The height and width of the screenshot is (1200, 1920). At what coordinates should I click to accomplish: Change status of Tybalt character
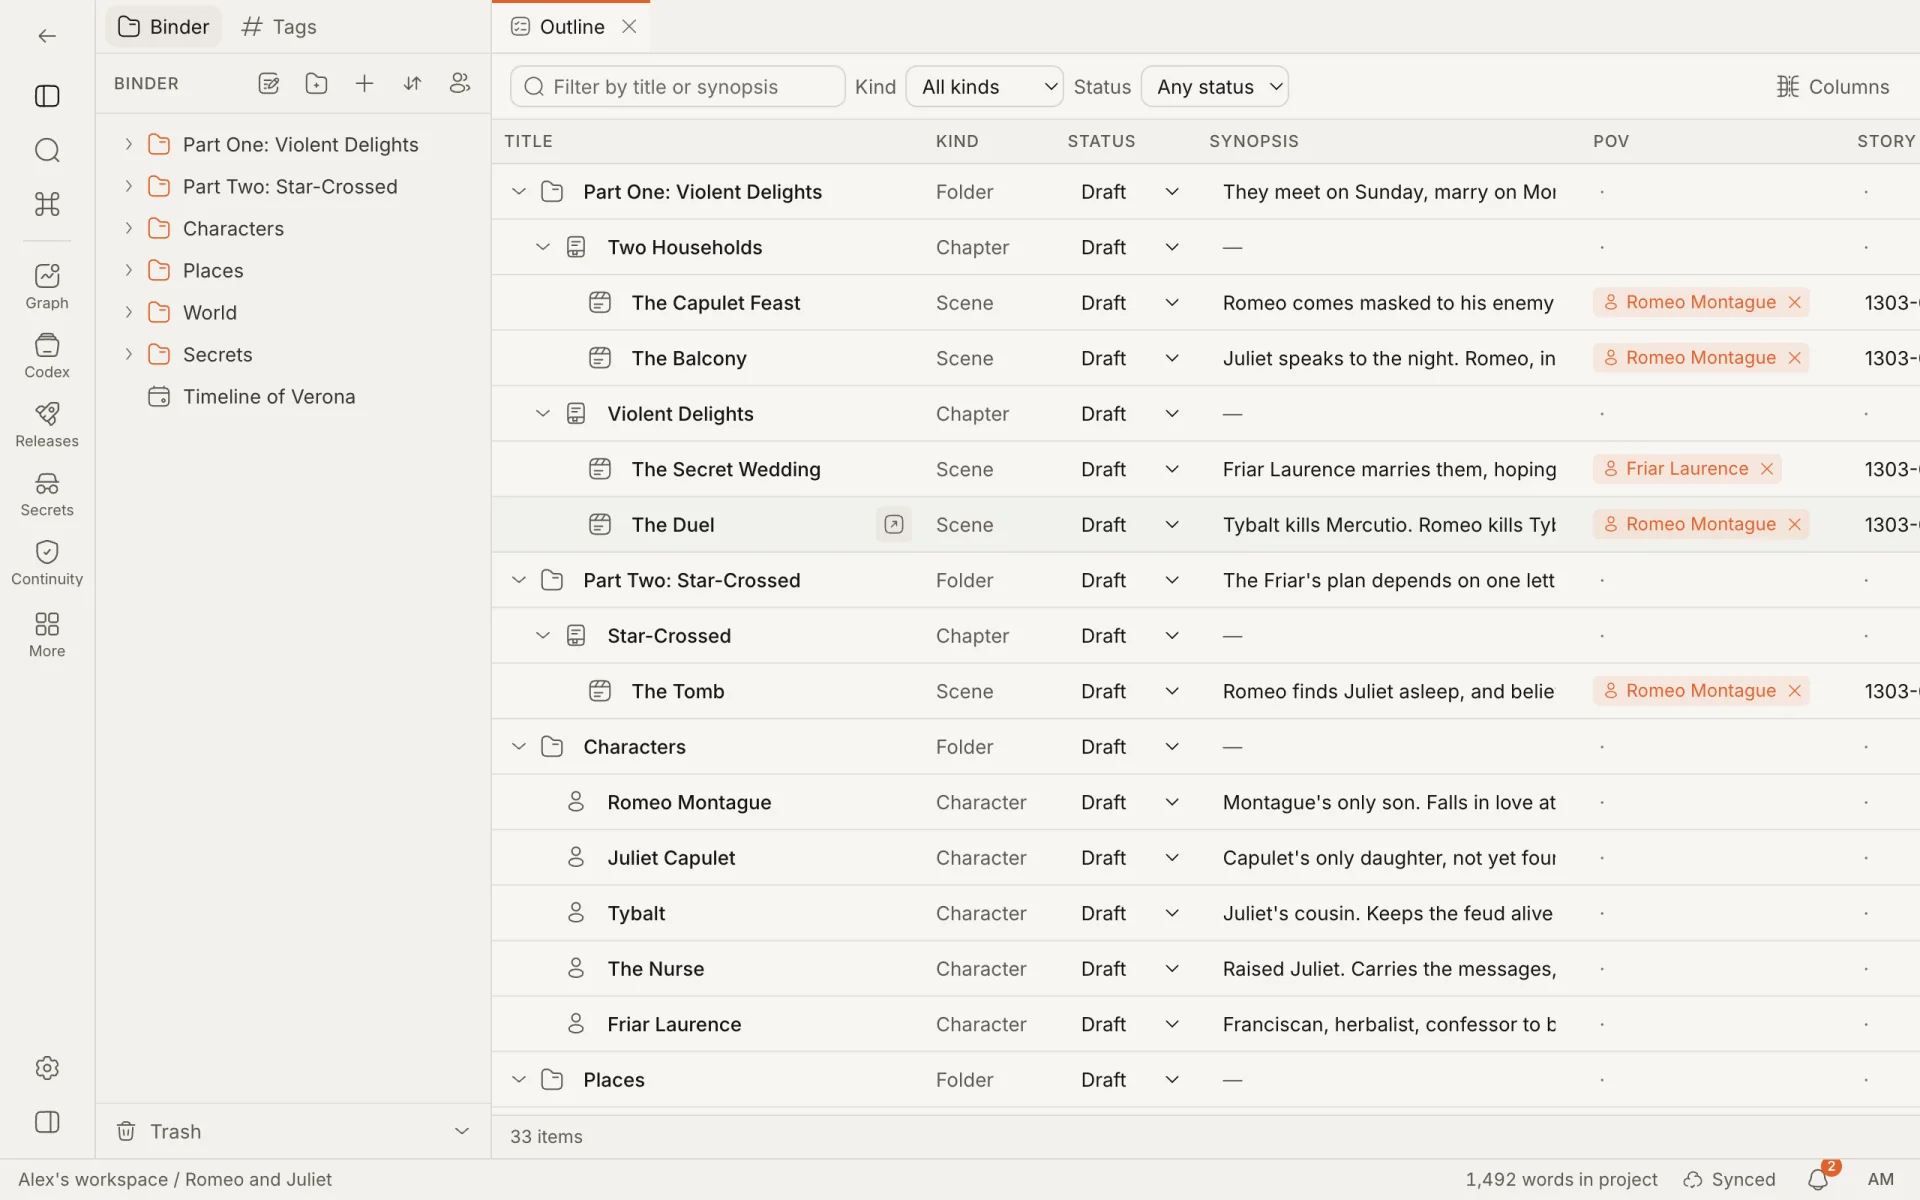[1130, 913]
